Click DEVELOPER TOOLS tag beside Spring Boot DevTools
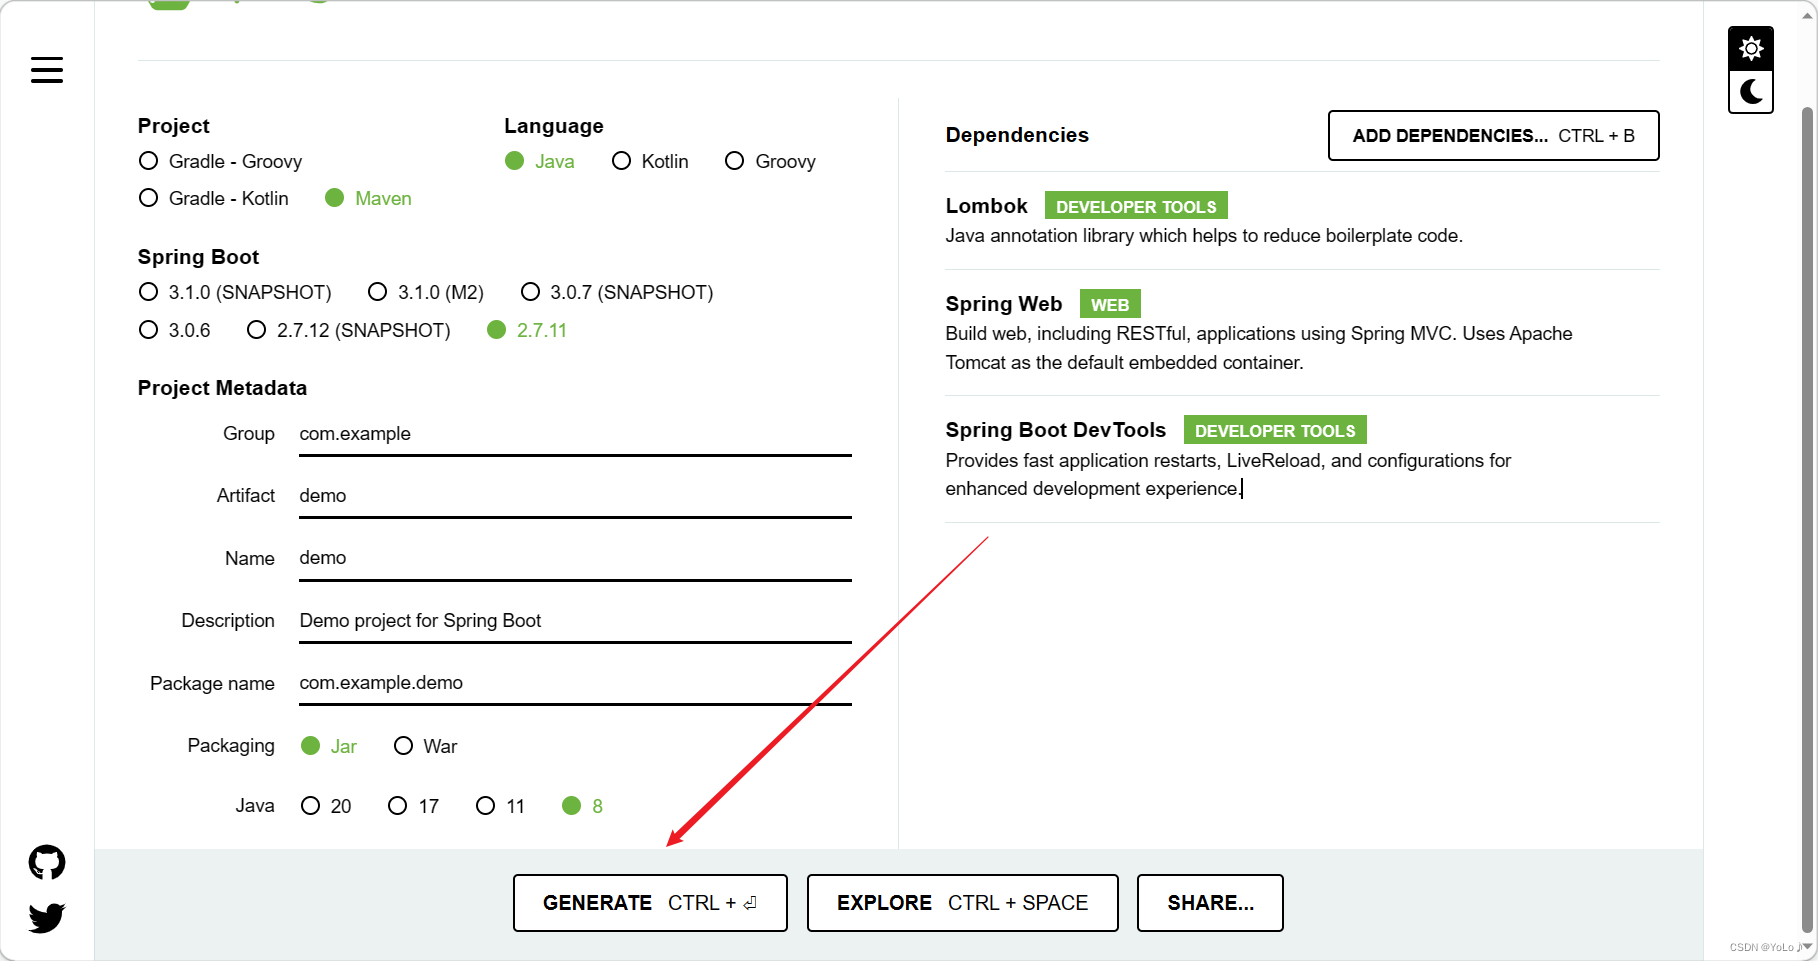Viewport: 1818px width, 961px height. click(1275, 430)
